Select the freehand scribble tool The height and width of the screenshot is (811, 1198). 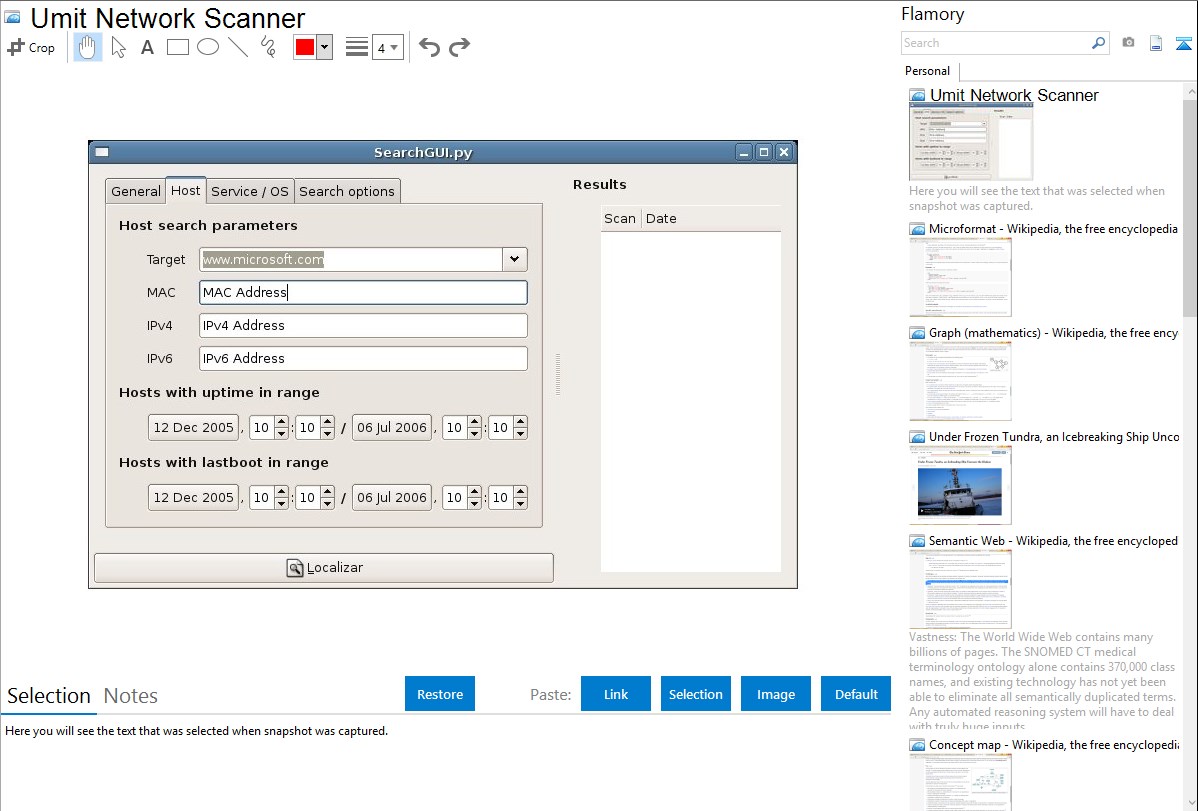(x=268, y=47)
